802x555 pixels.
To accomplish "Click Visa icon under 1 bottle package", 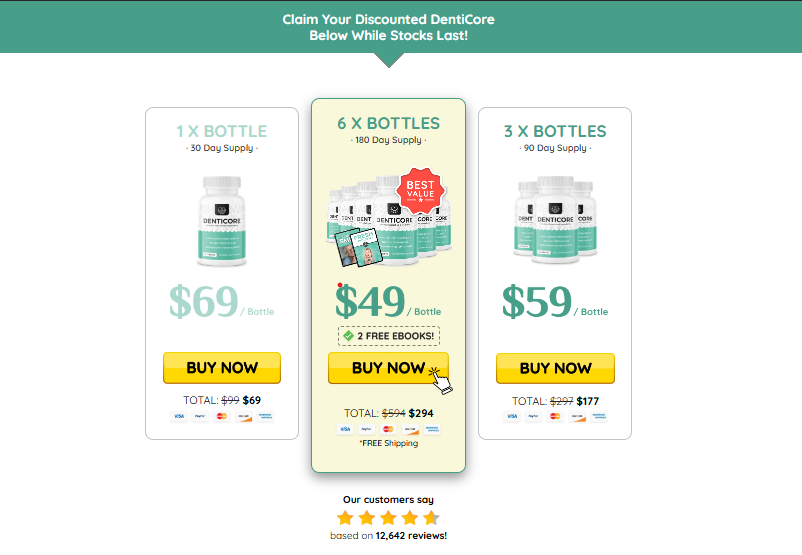I will [x=179, y=416].
